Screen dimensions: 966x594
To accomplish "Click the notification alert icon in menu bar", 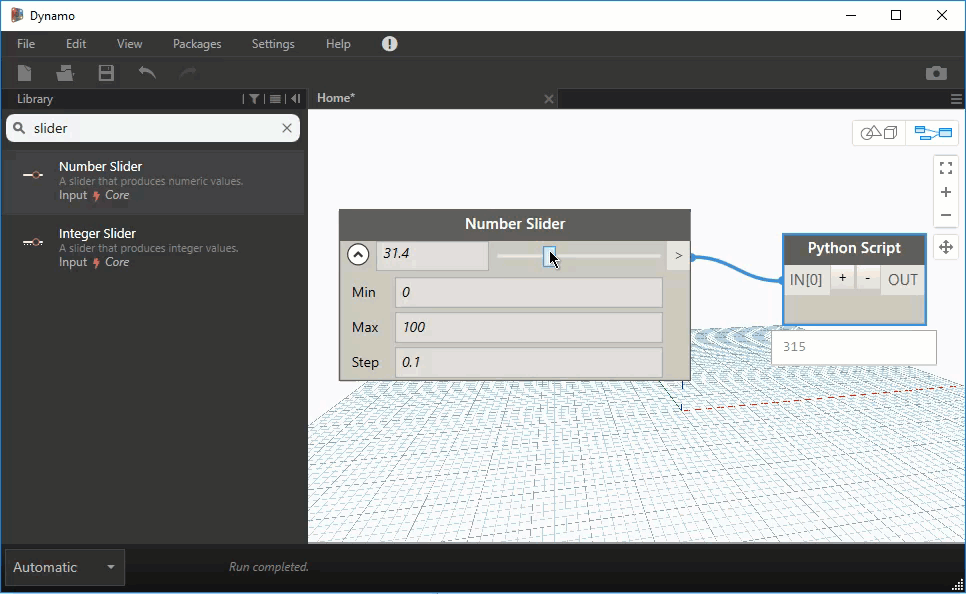I will click(x=389, y=44).
